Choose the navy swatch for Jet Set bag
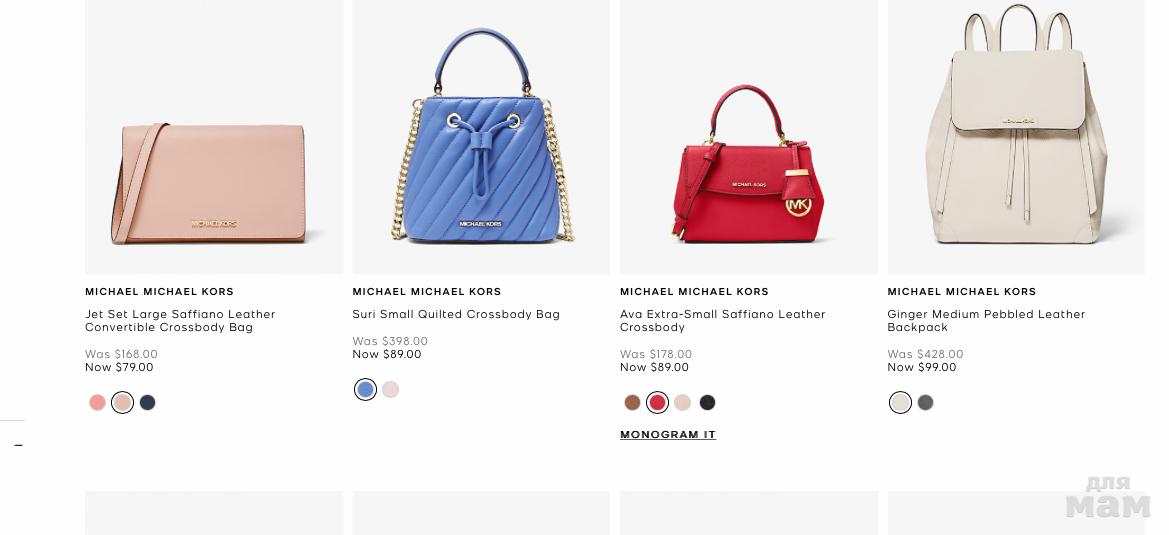 pyautogui.click(x=148, y=402)
